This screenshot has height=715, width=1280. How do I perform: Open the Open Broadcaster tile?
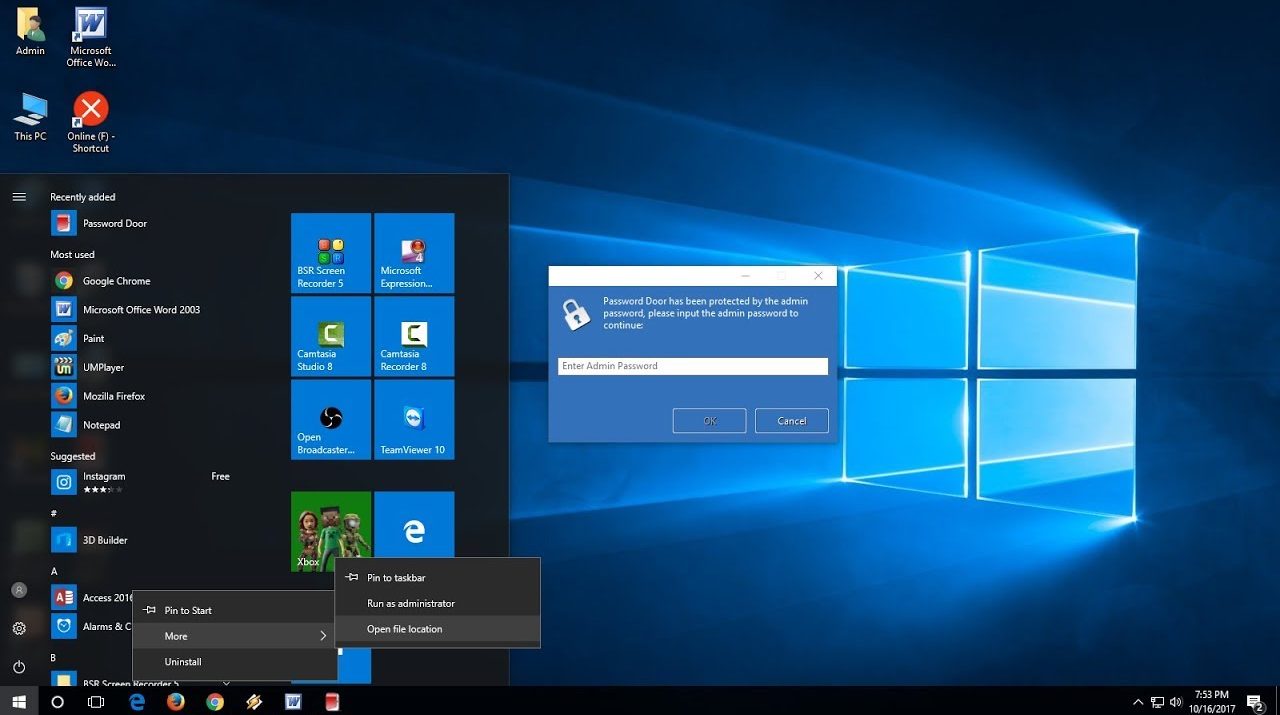tap(330, 419)
